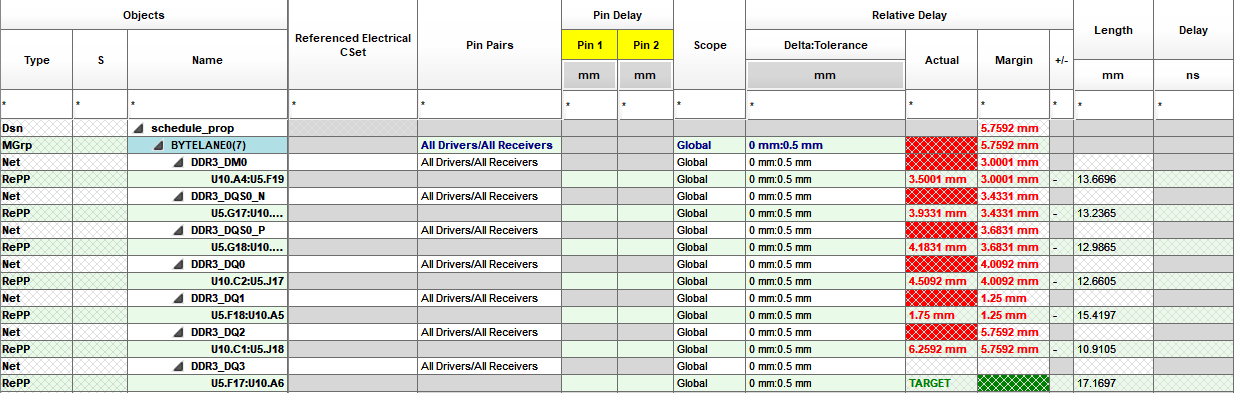The height and width of the screenshot is (393, 1235).
Task: Click the red Actual cell of BYTELANE0(7)
Action: point(941,145)
